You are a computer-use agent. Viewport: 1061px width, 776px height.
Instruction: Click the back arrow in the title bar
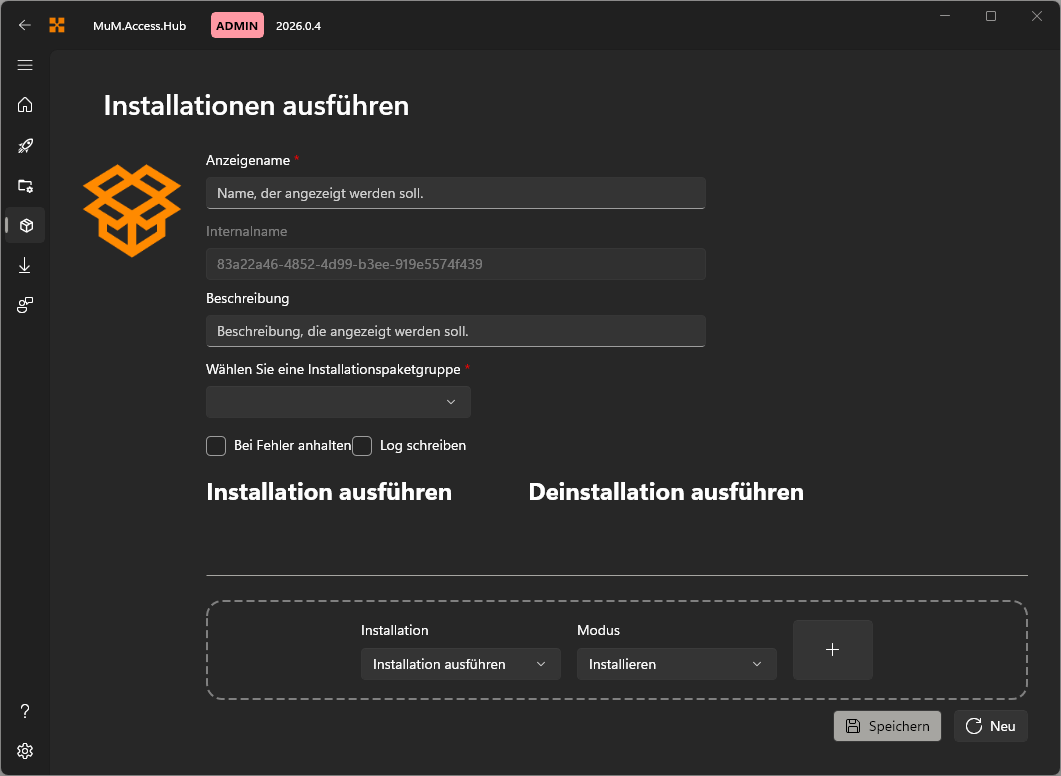point(24,24)
